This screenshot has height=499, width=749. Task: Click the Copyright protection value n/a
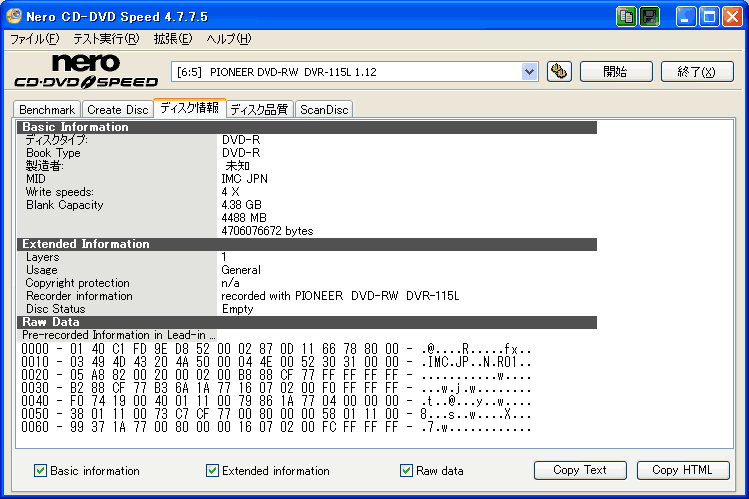230,283
